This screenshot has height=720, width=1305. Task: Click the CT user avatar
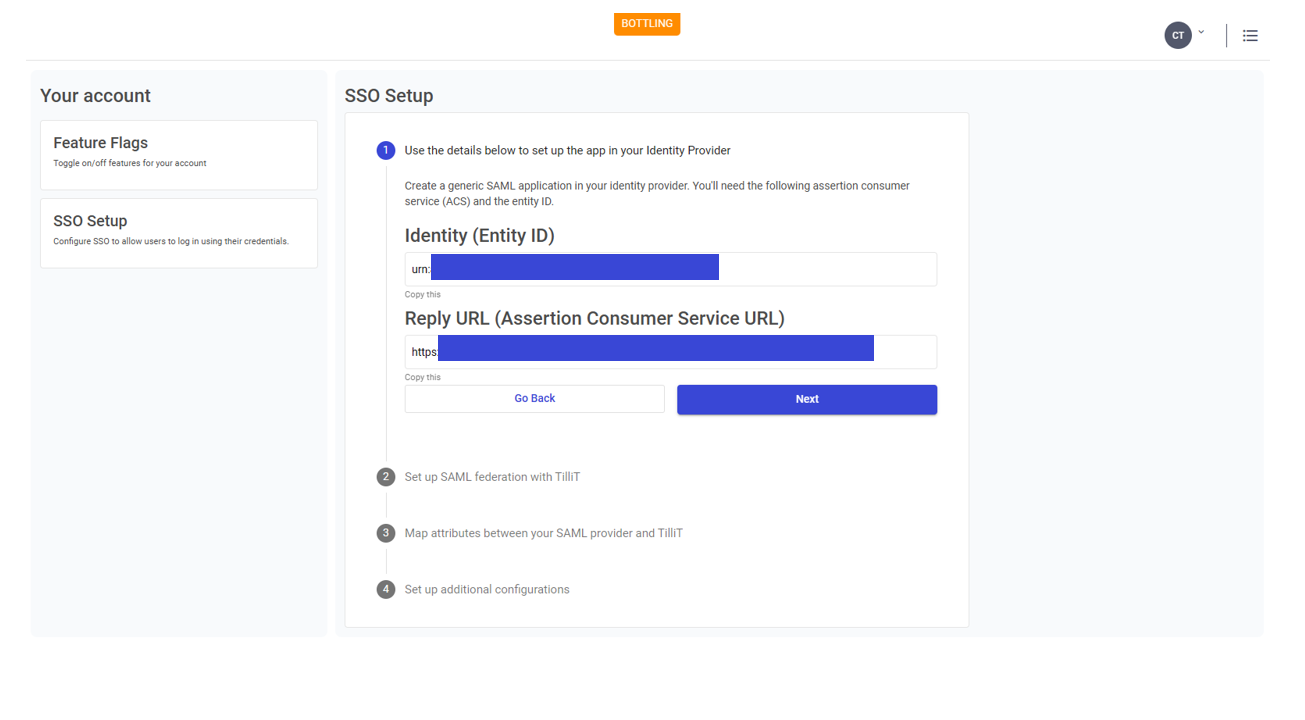pos(1178,36)
